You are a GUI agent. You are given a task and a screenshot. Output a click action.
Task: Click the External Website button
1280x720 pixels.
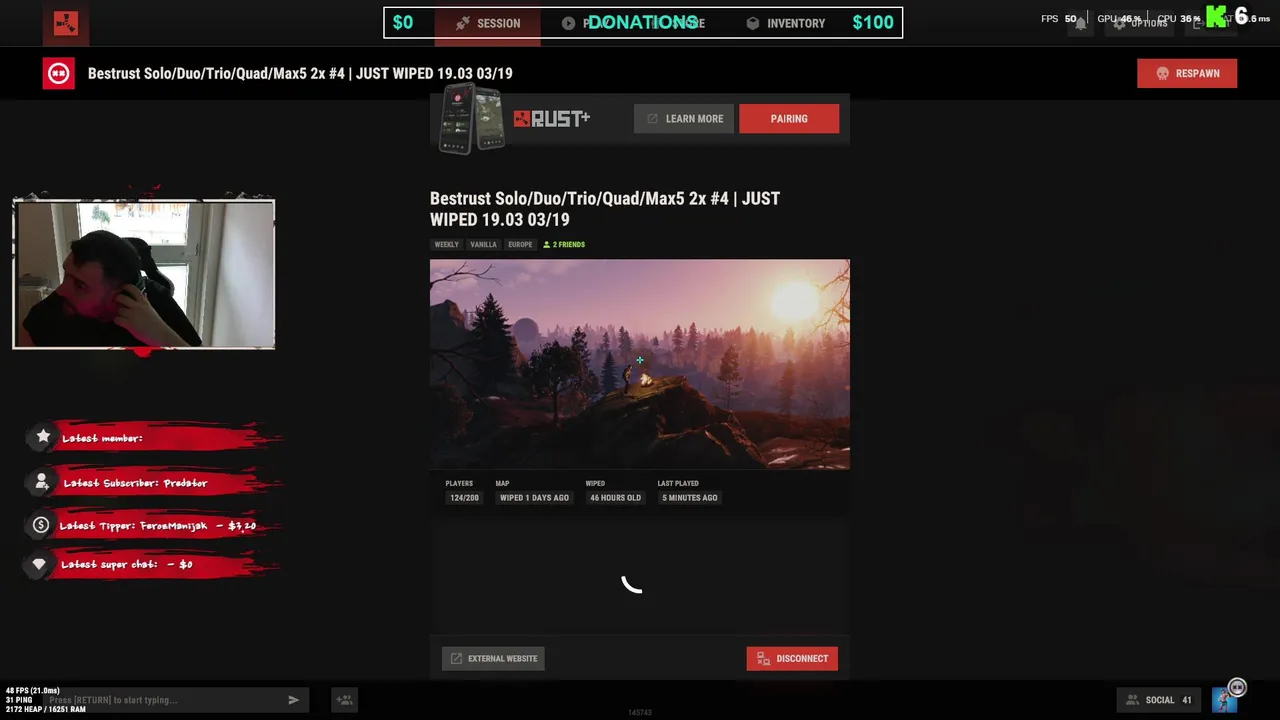[x=493, y=658]
